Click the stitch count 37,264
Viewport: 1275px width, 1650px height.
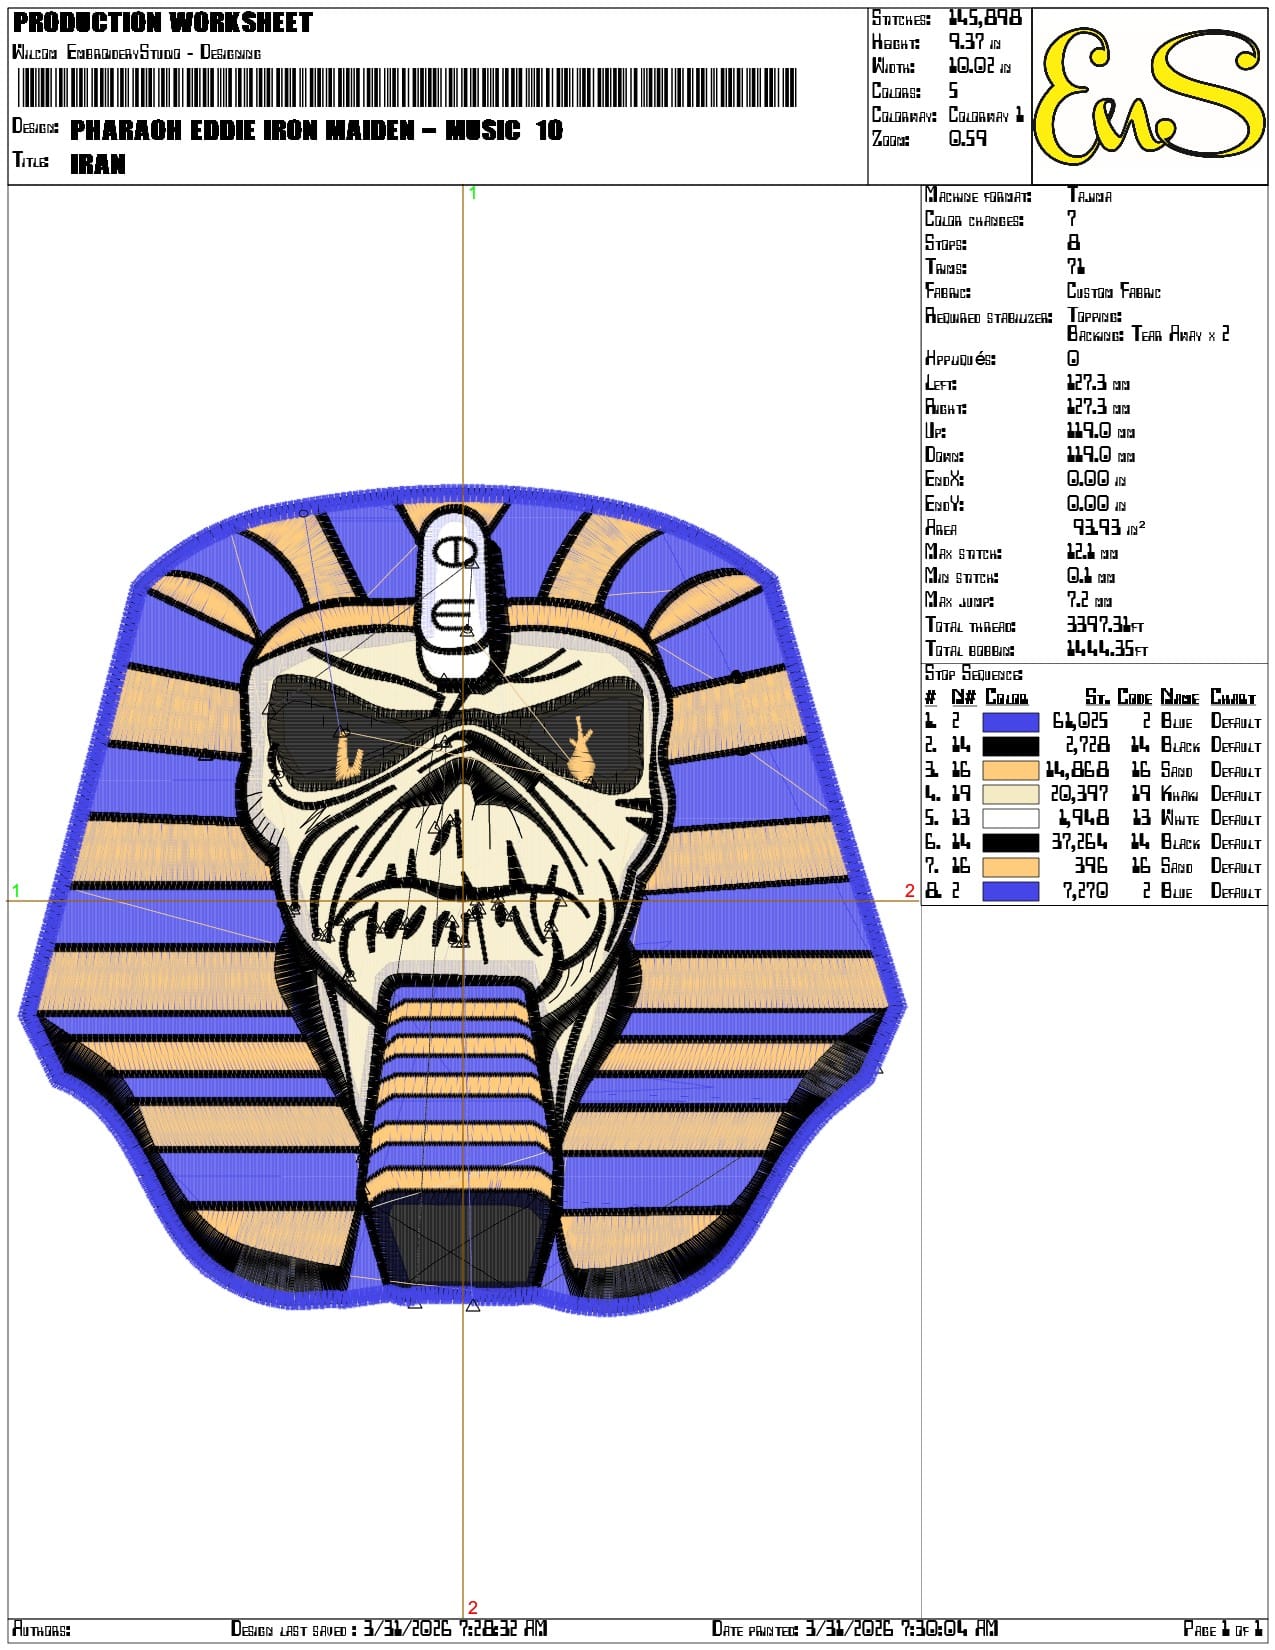[1080, 843]
